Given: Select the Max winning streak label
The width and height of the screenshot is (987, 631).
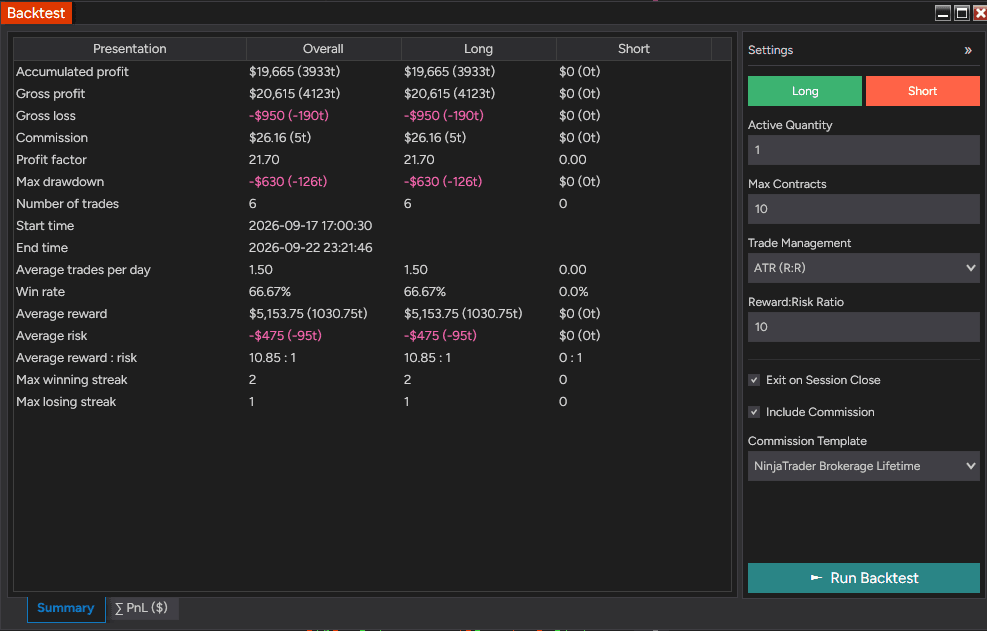Looking at the screenshot, I should [x=72, y=380].
